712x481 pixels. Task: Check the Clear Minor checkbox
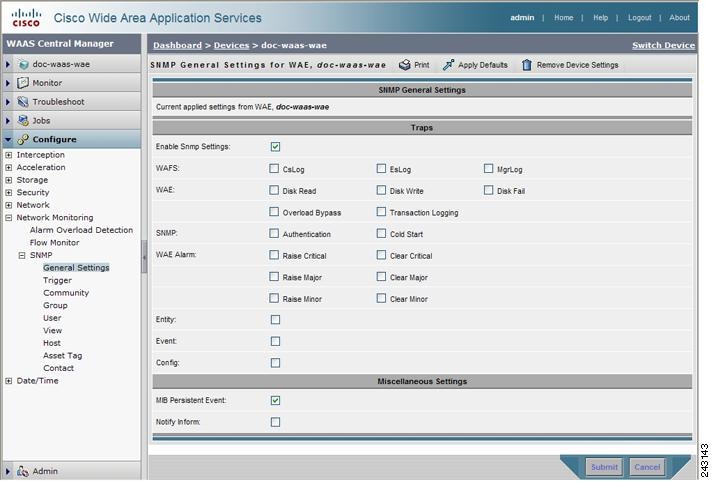coord(381,298)
